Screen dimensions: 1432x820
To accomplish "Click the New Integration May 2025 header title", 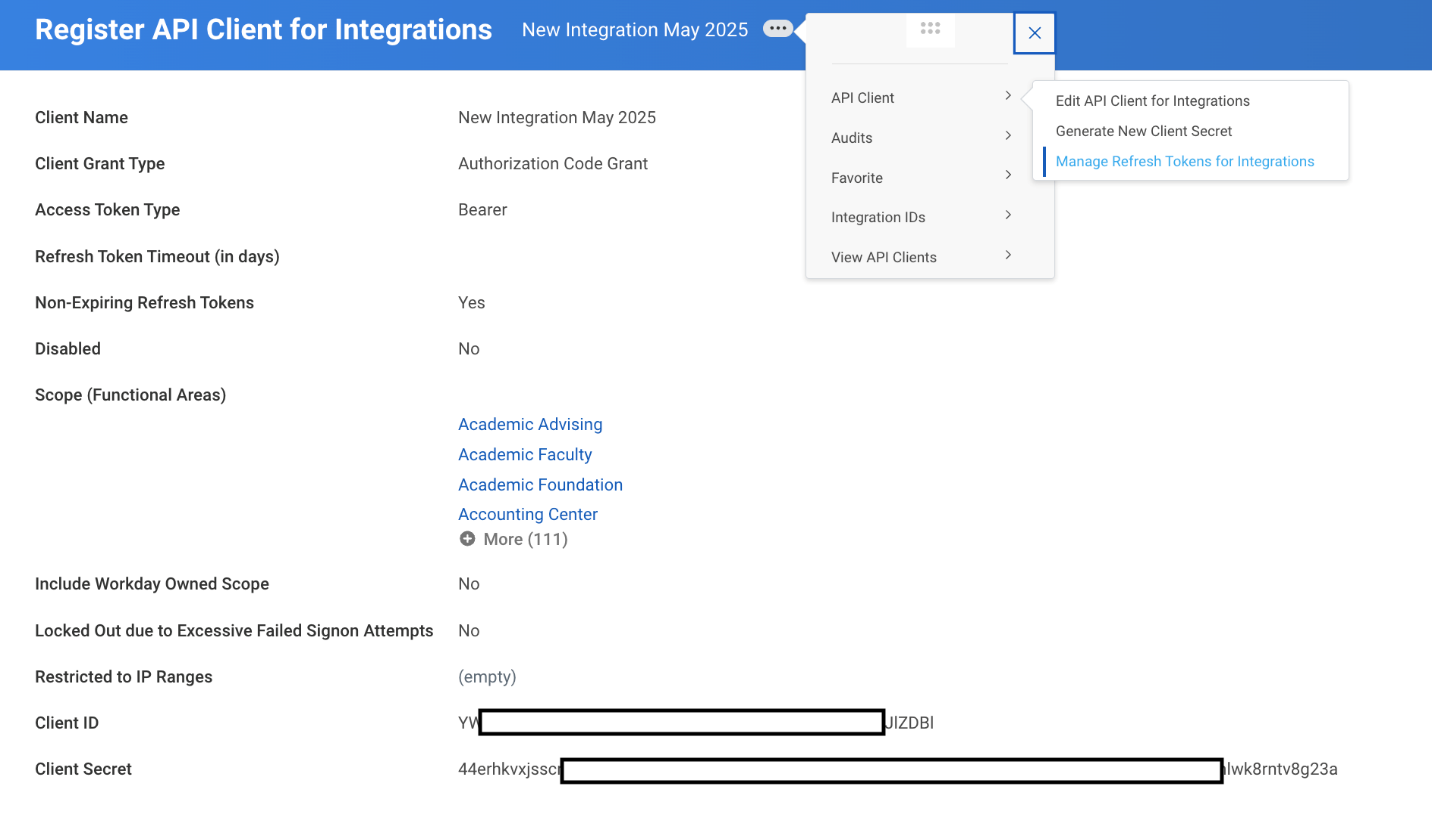I will 634,30.
